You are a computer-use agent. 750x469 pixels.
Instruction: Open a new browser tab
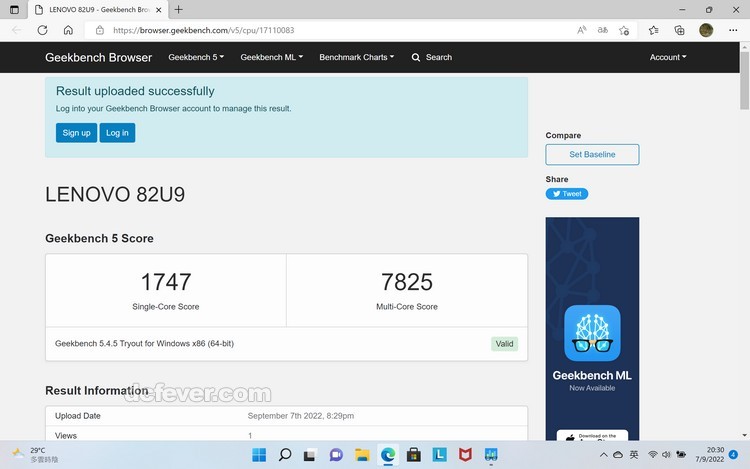tap(178, 10)
